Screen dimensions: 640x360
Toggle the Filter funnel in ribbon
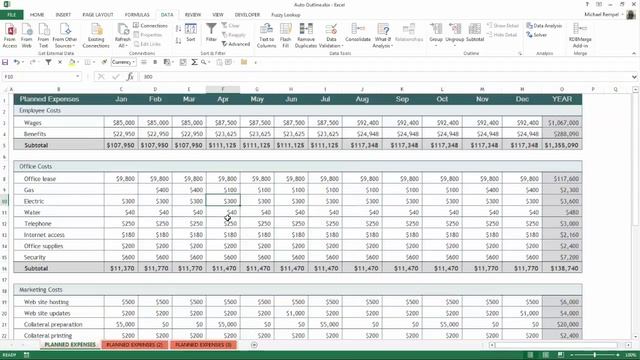tap(211, 33)
